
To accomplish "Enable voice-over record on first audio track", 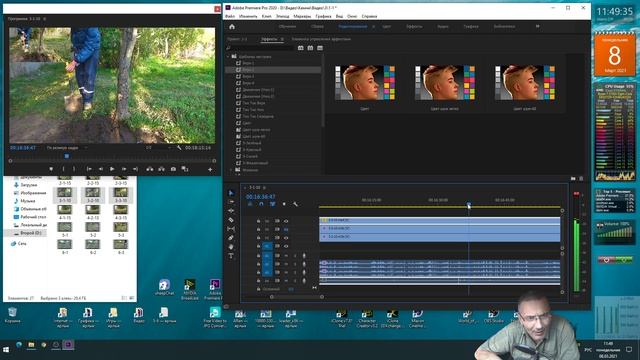I will (304, 256).
